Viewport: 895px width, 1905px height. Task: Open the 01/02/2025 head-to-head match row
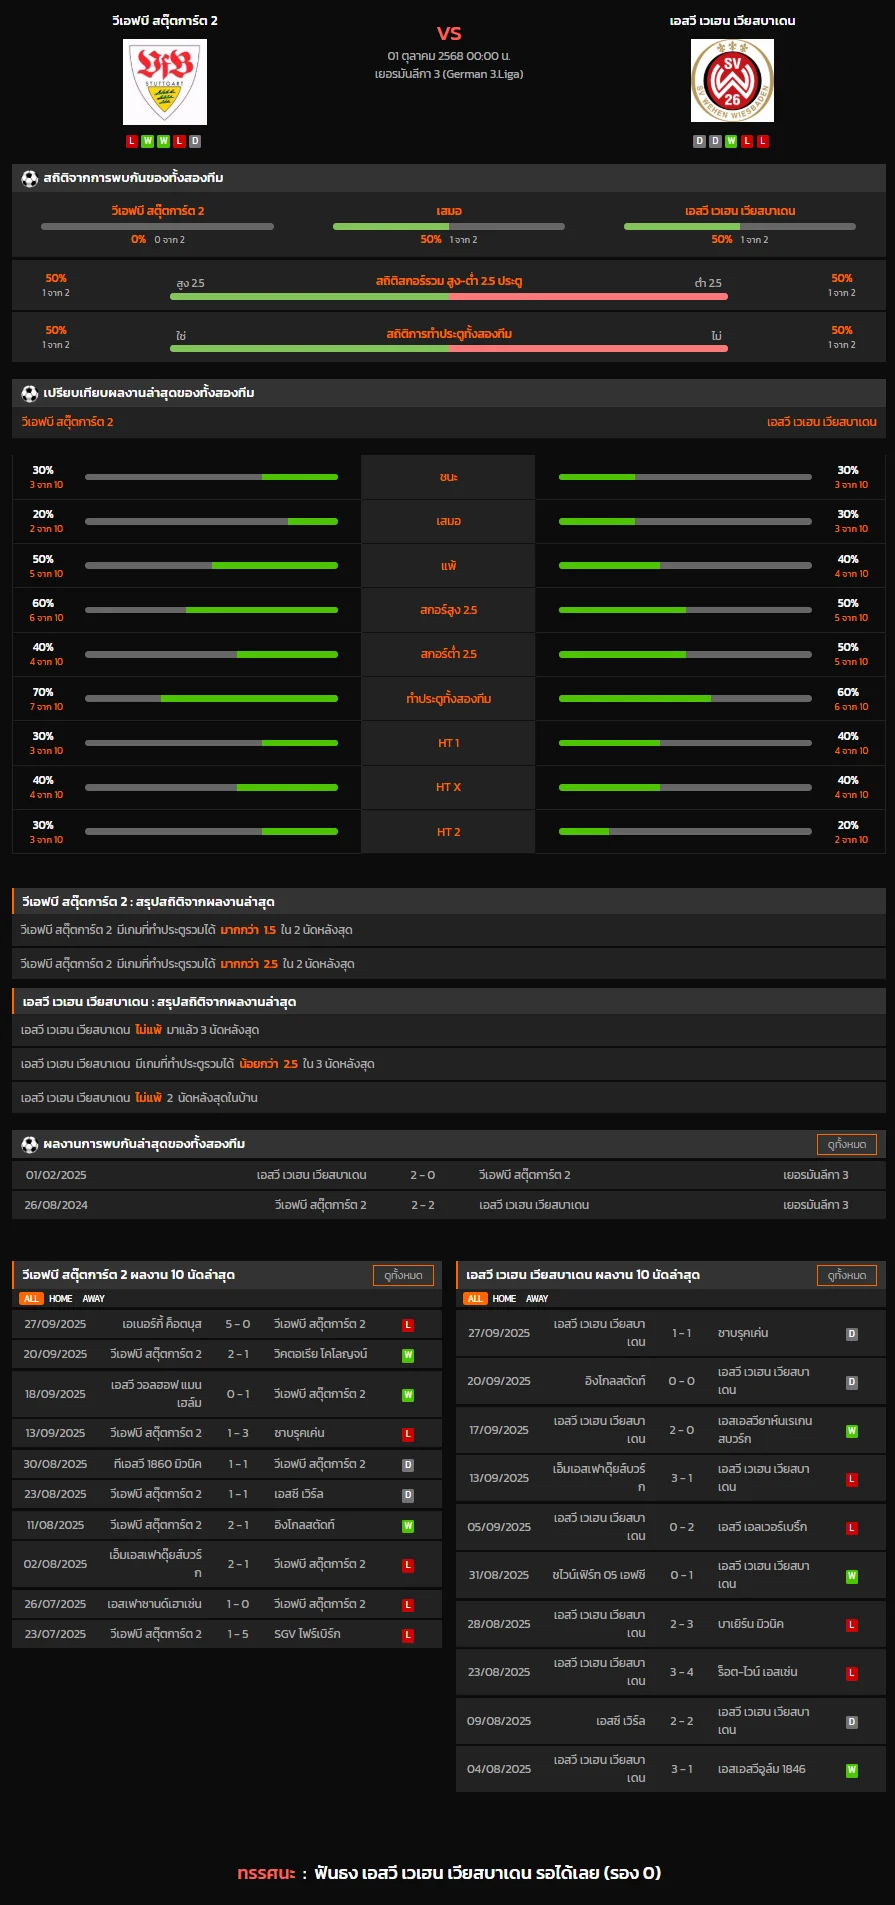(448, 1175)
